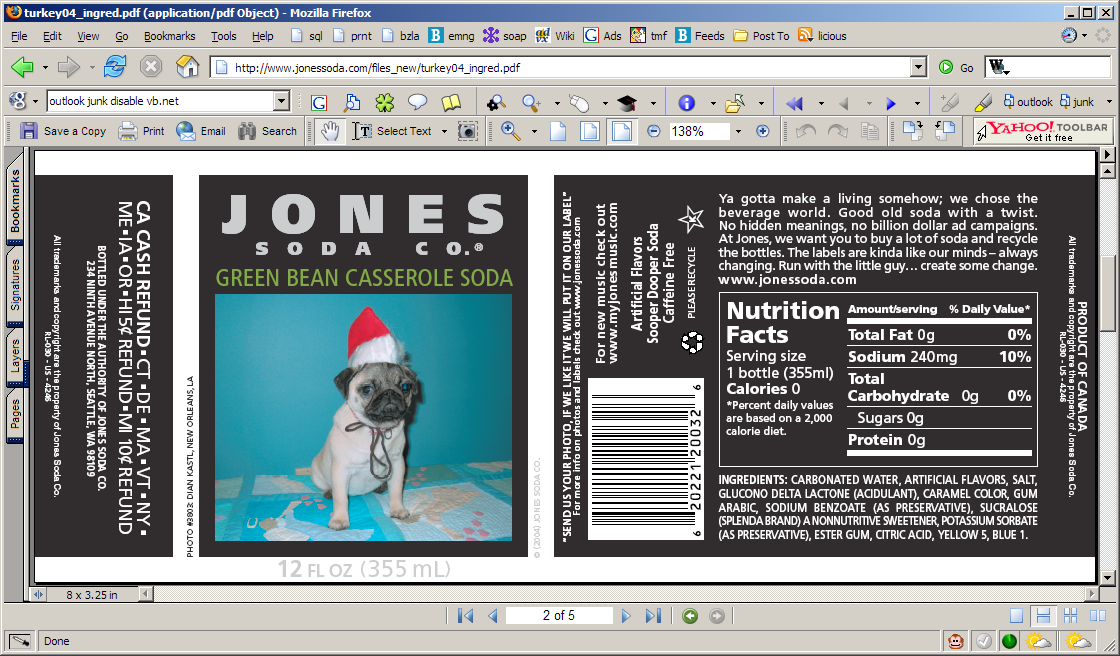The height and width of the screenshot is (656, 1120).
Task: Click the Print button
Action: tap(141, 131)
